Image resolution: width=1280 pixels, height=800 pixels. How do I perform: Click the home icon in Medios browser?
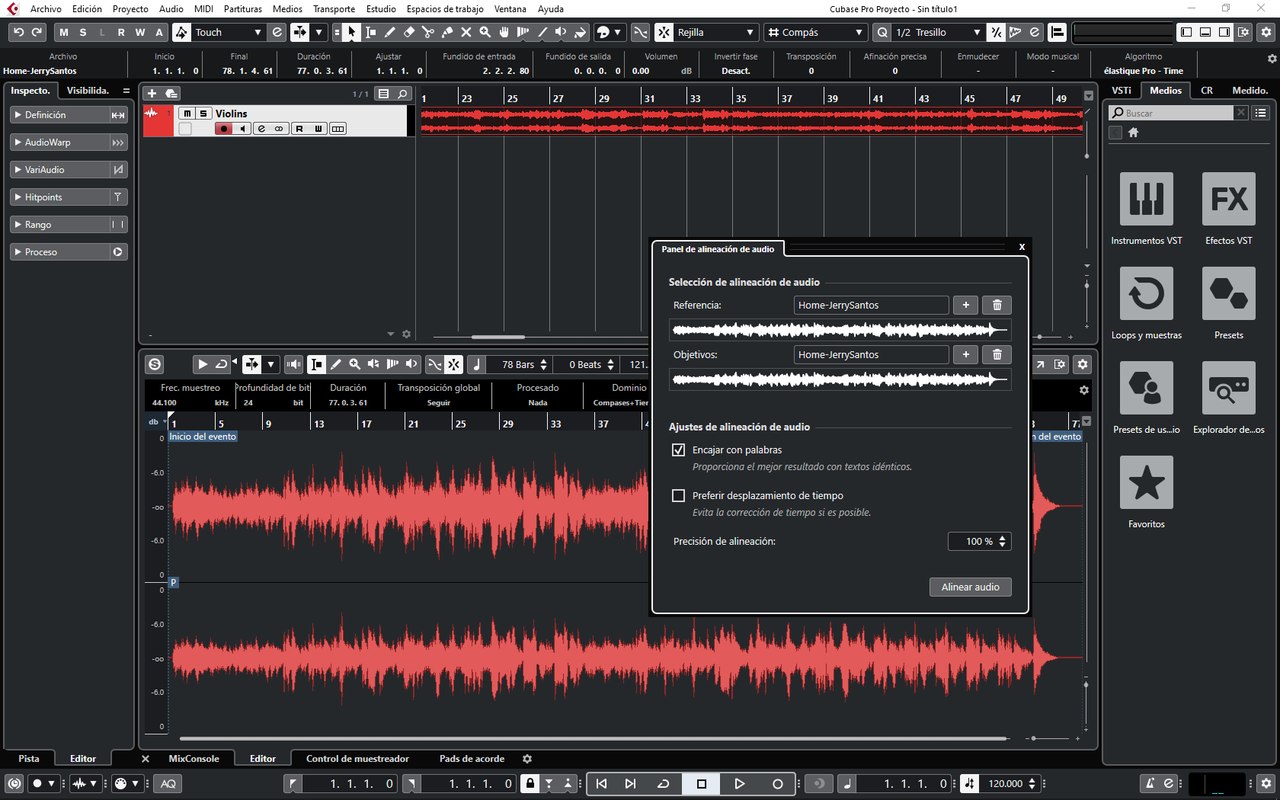(1134, 132)
